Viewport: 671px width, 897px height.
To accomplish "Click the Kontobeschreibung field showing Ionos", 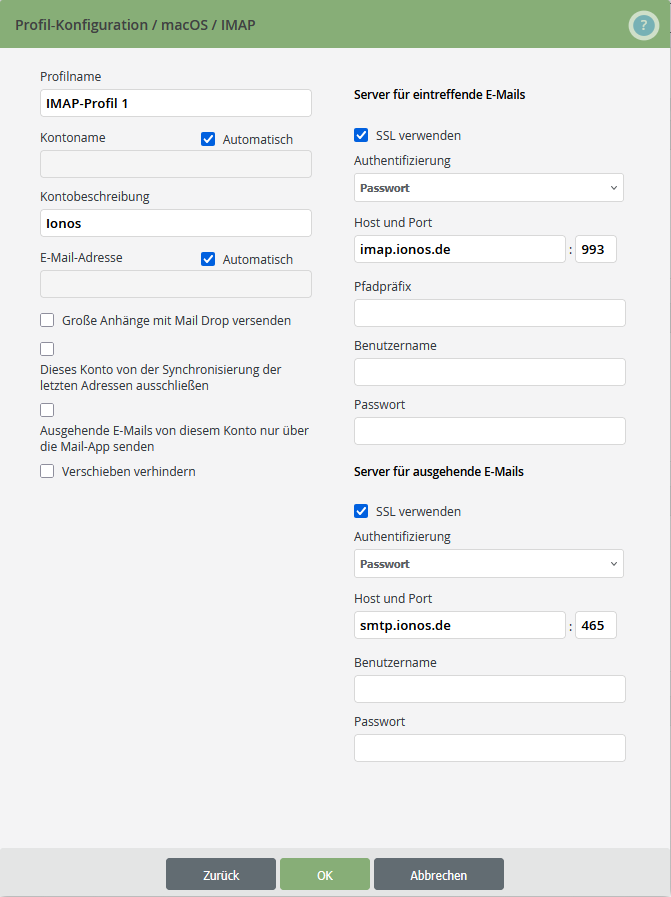I will (175, 222).
